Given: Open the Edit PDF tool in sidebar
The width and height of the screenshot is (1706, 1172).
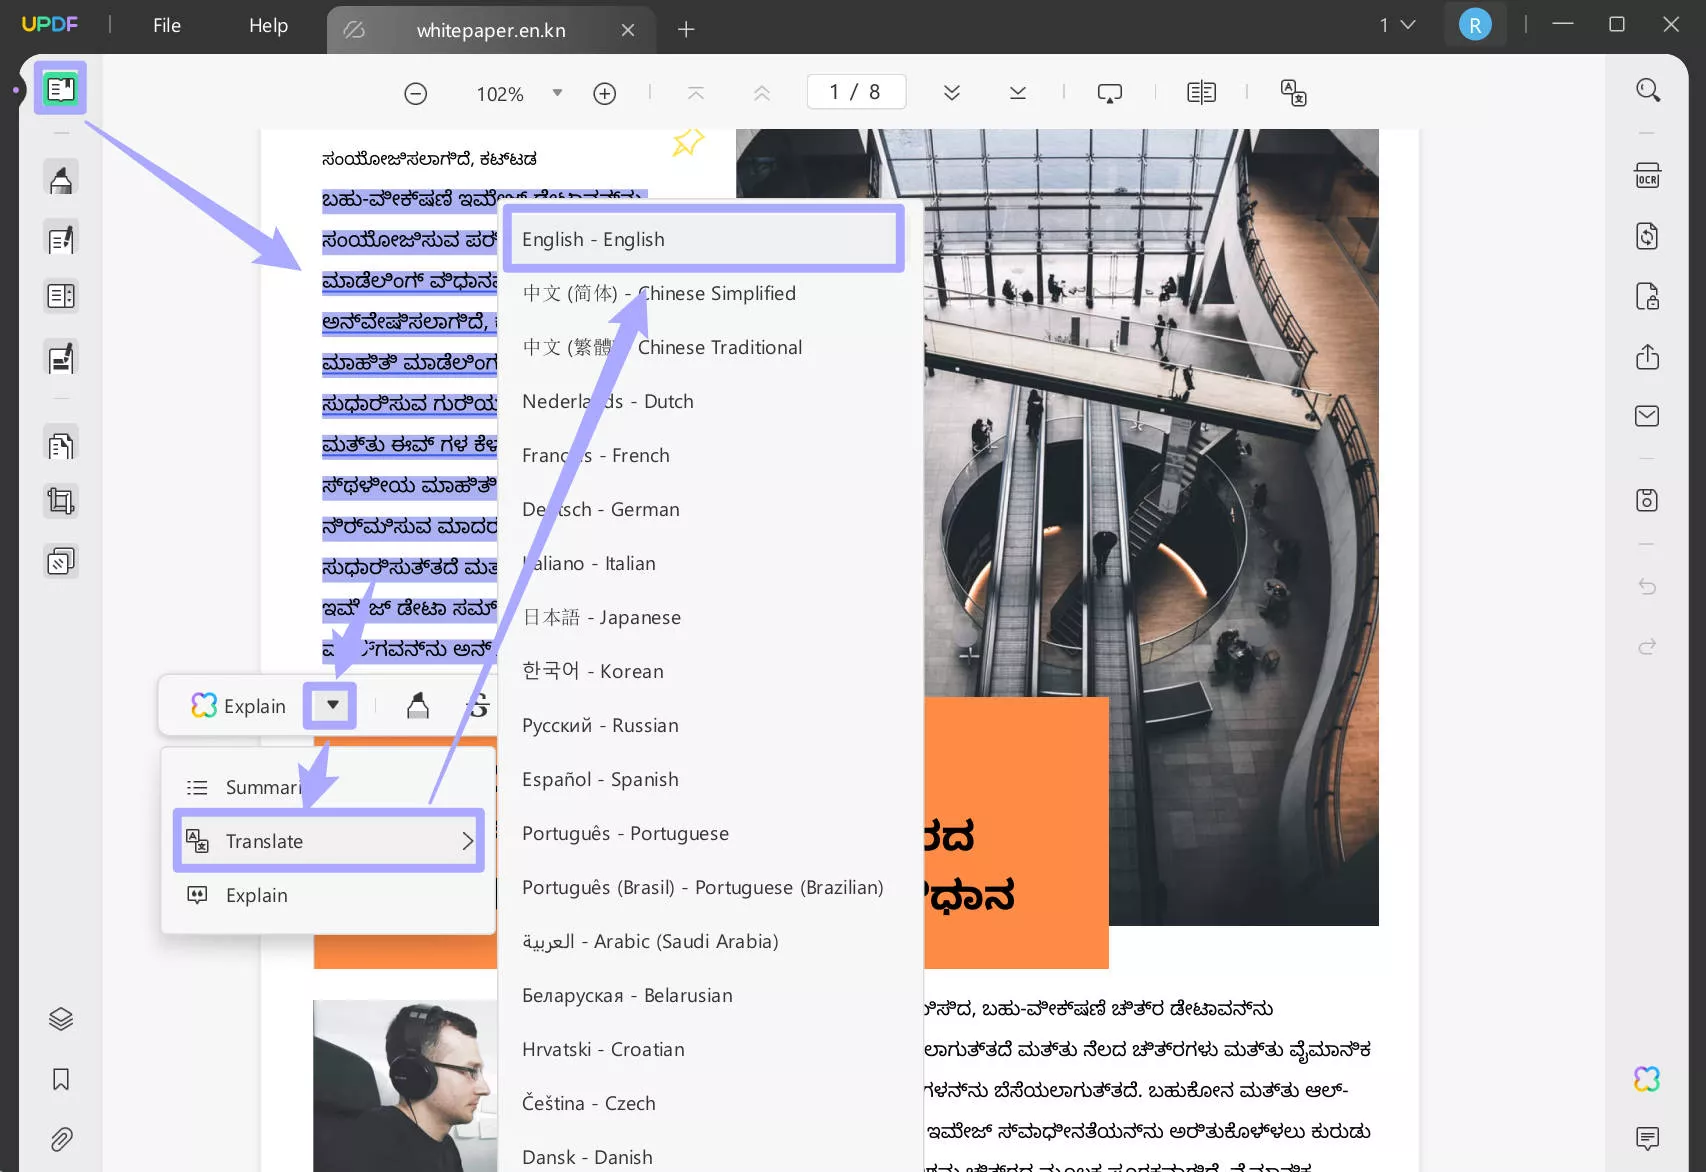Looking at the screenshot, I should [x=60, y=239].
